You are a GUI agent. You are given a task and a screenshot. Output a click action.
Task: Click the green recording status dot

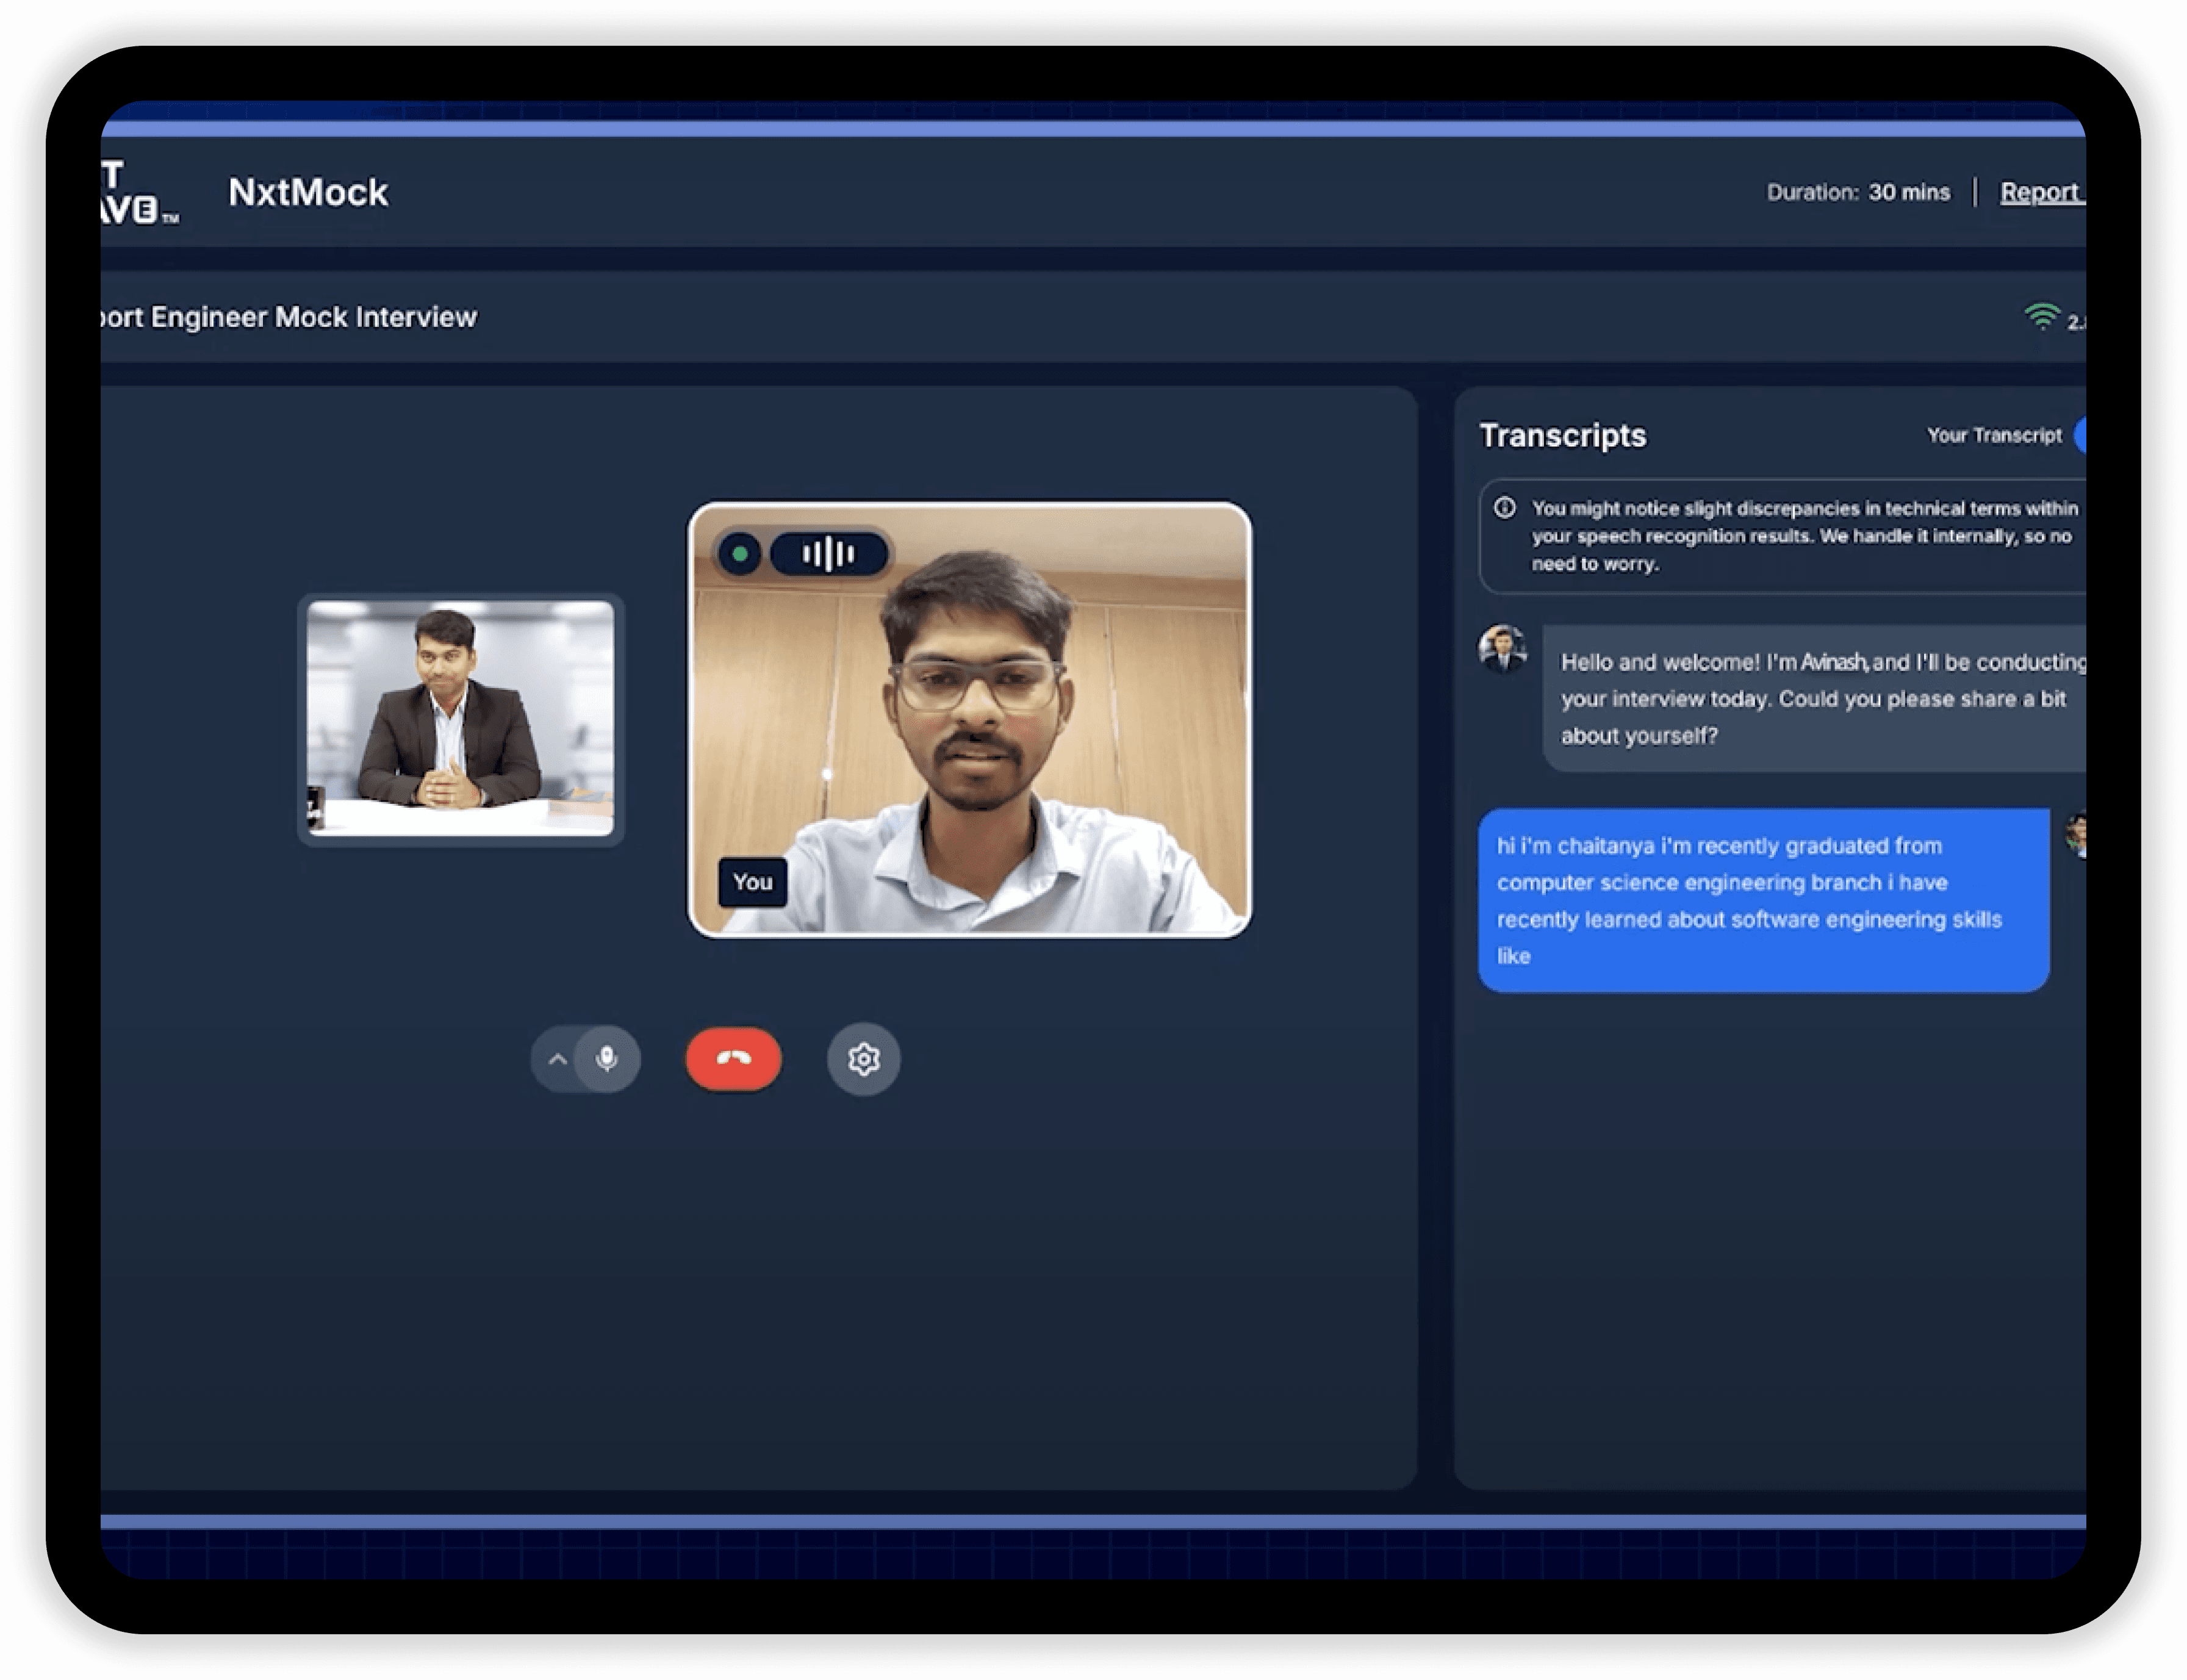[740, 553]
